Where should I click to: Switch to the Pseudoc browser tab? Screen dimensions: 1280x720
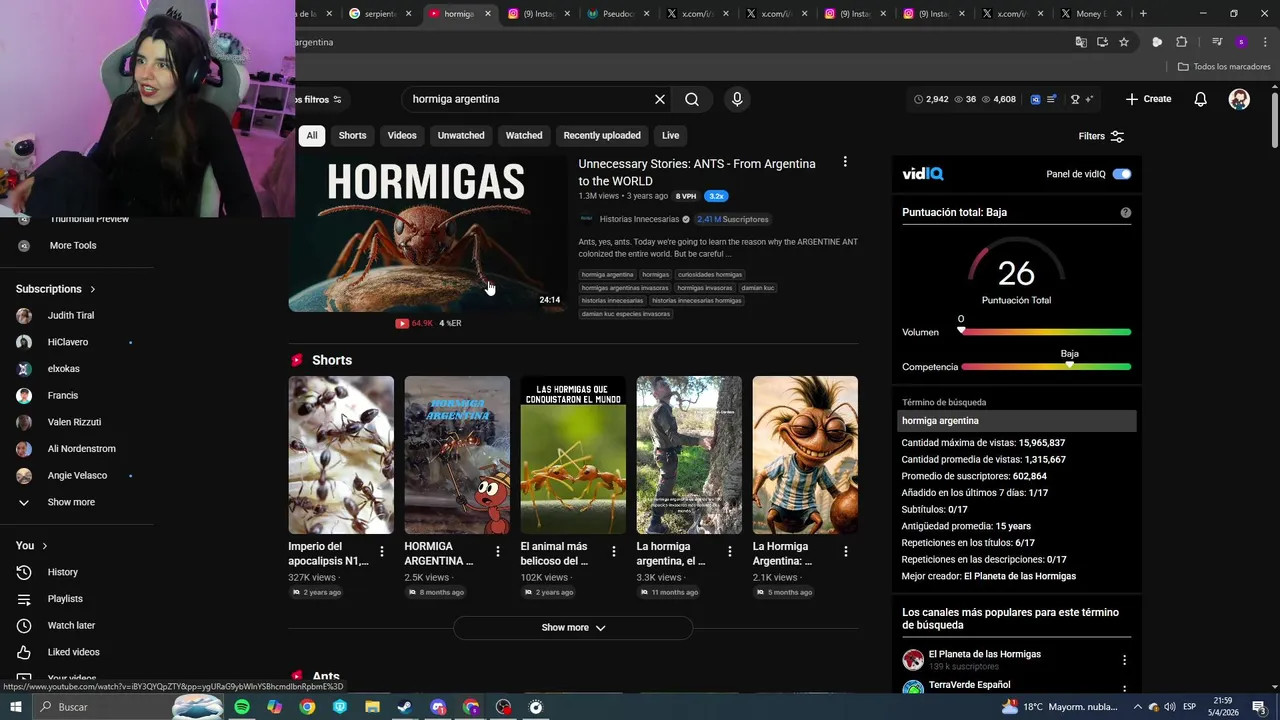[618, 14]
